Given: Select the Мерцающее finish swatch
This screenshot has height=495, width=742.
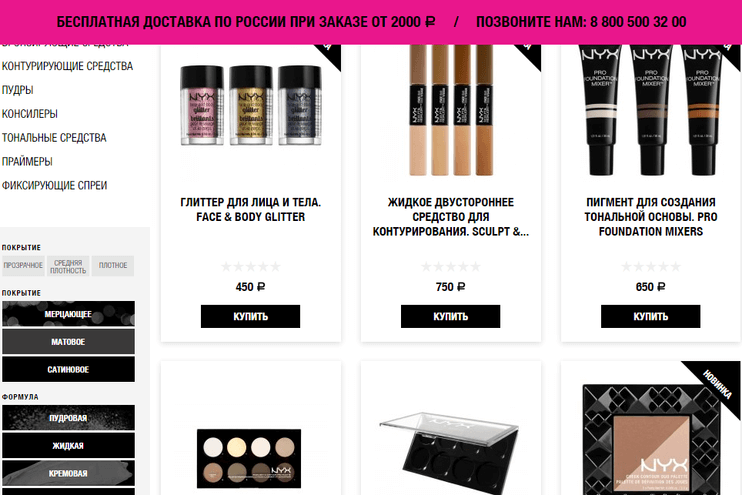Looking at the screenshot, I should coord(68,314).
